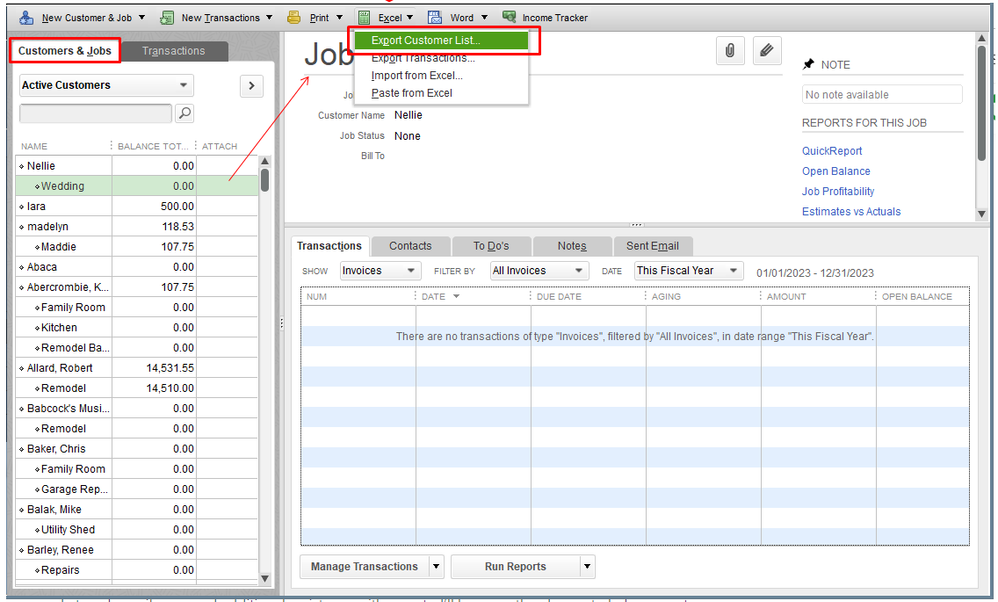Click the pushpin NOTE icon
Image resolution: width=998 pixels, height=602 pixels.
[808, 64]
